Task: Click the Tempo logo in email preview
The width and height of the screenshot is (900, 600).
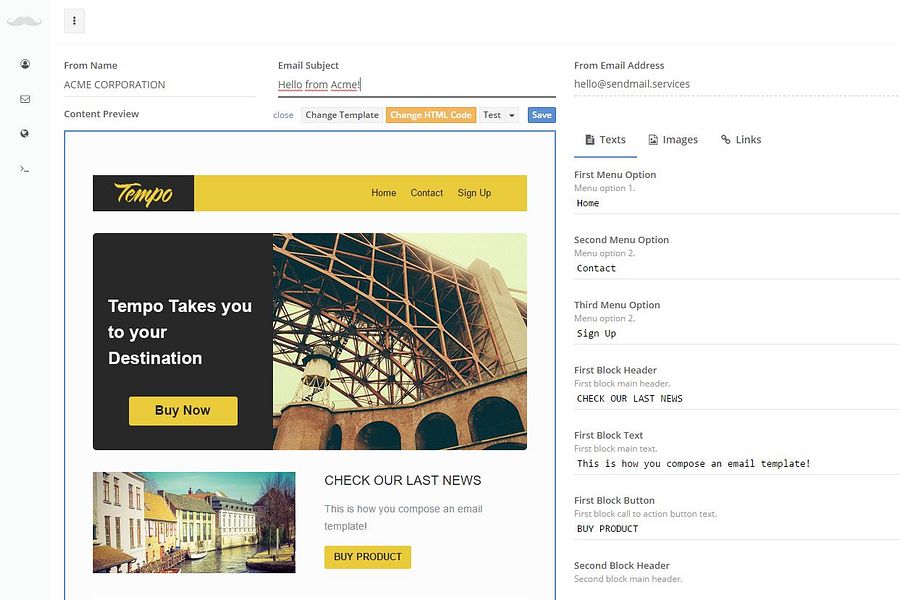Action: pos(143,193)
